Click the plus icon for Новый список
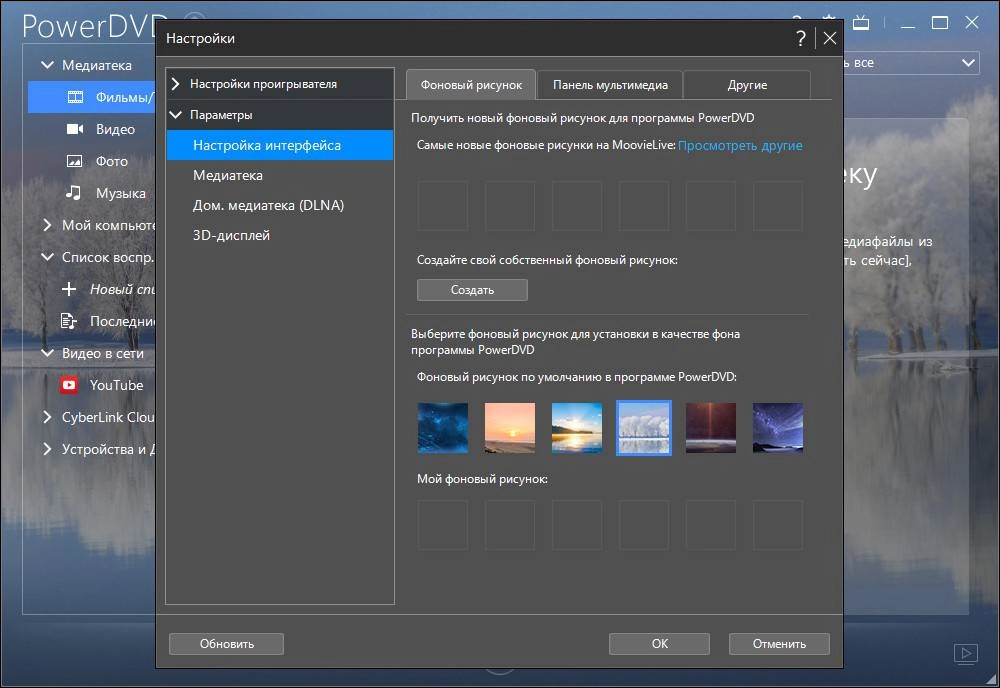The height and width of the screenshot is (688, 1000). pos(69,289)
